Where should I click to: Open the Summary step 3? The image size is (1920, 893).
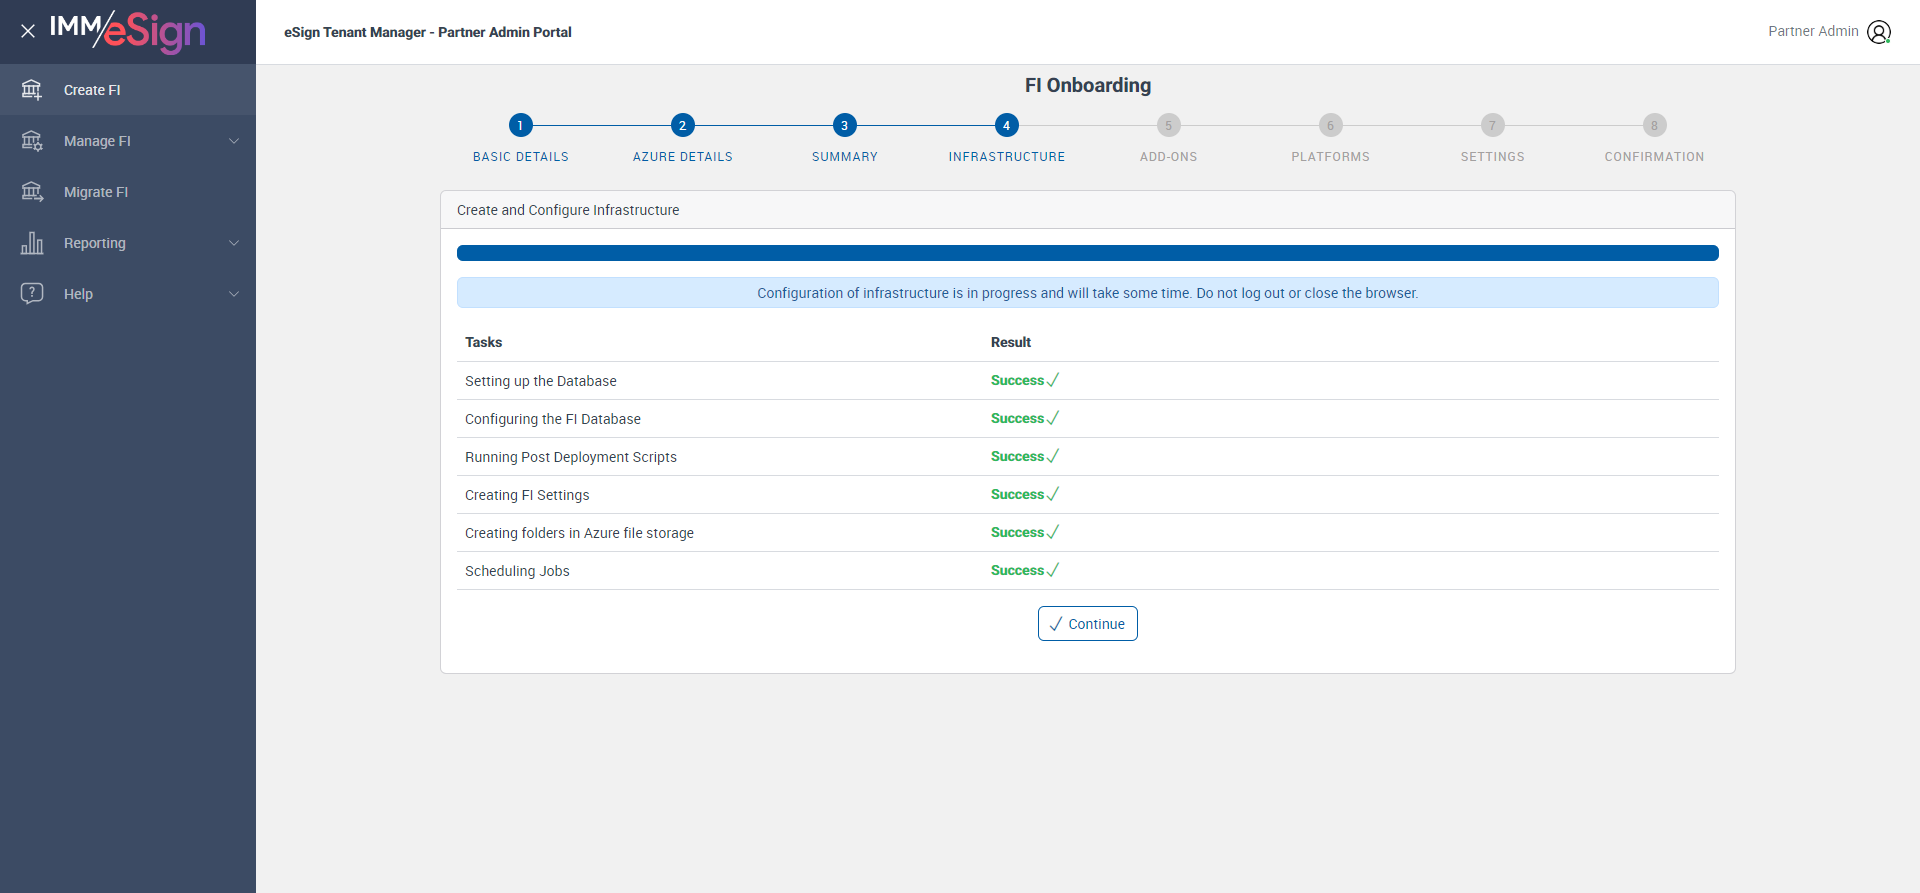pyautogui.click(x=844, y=125)
